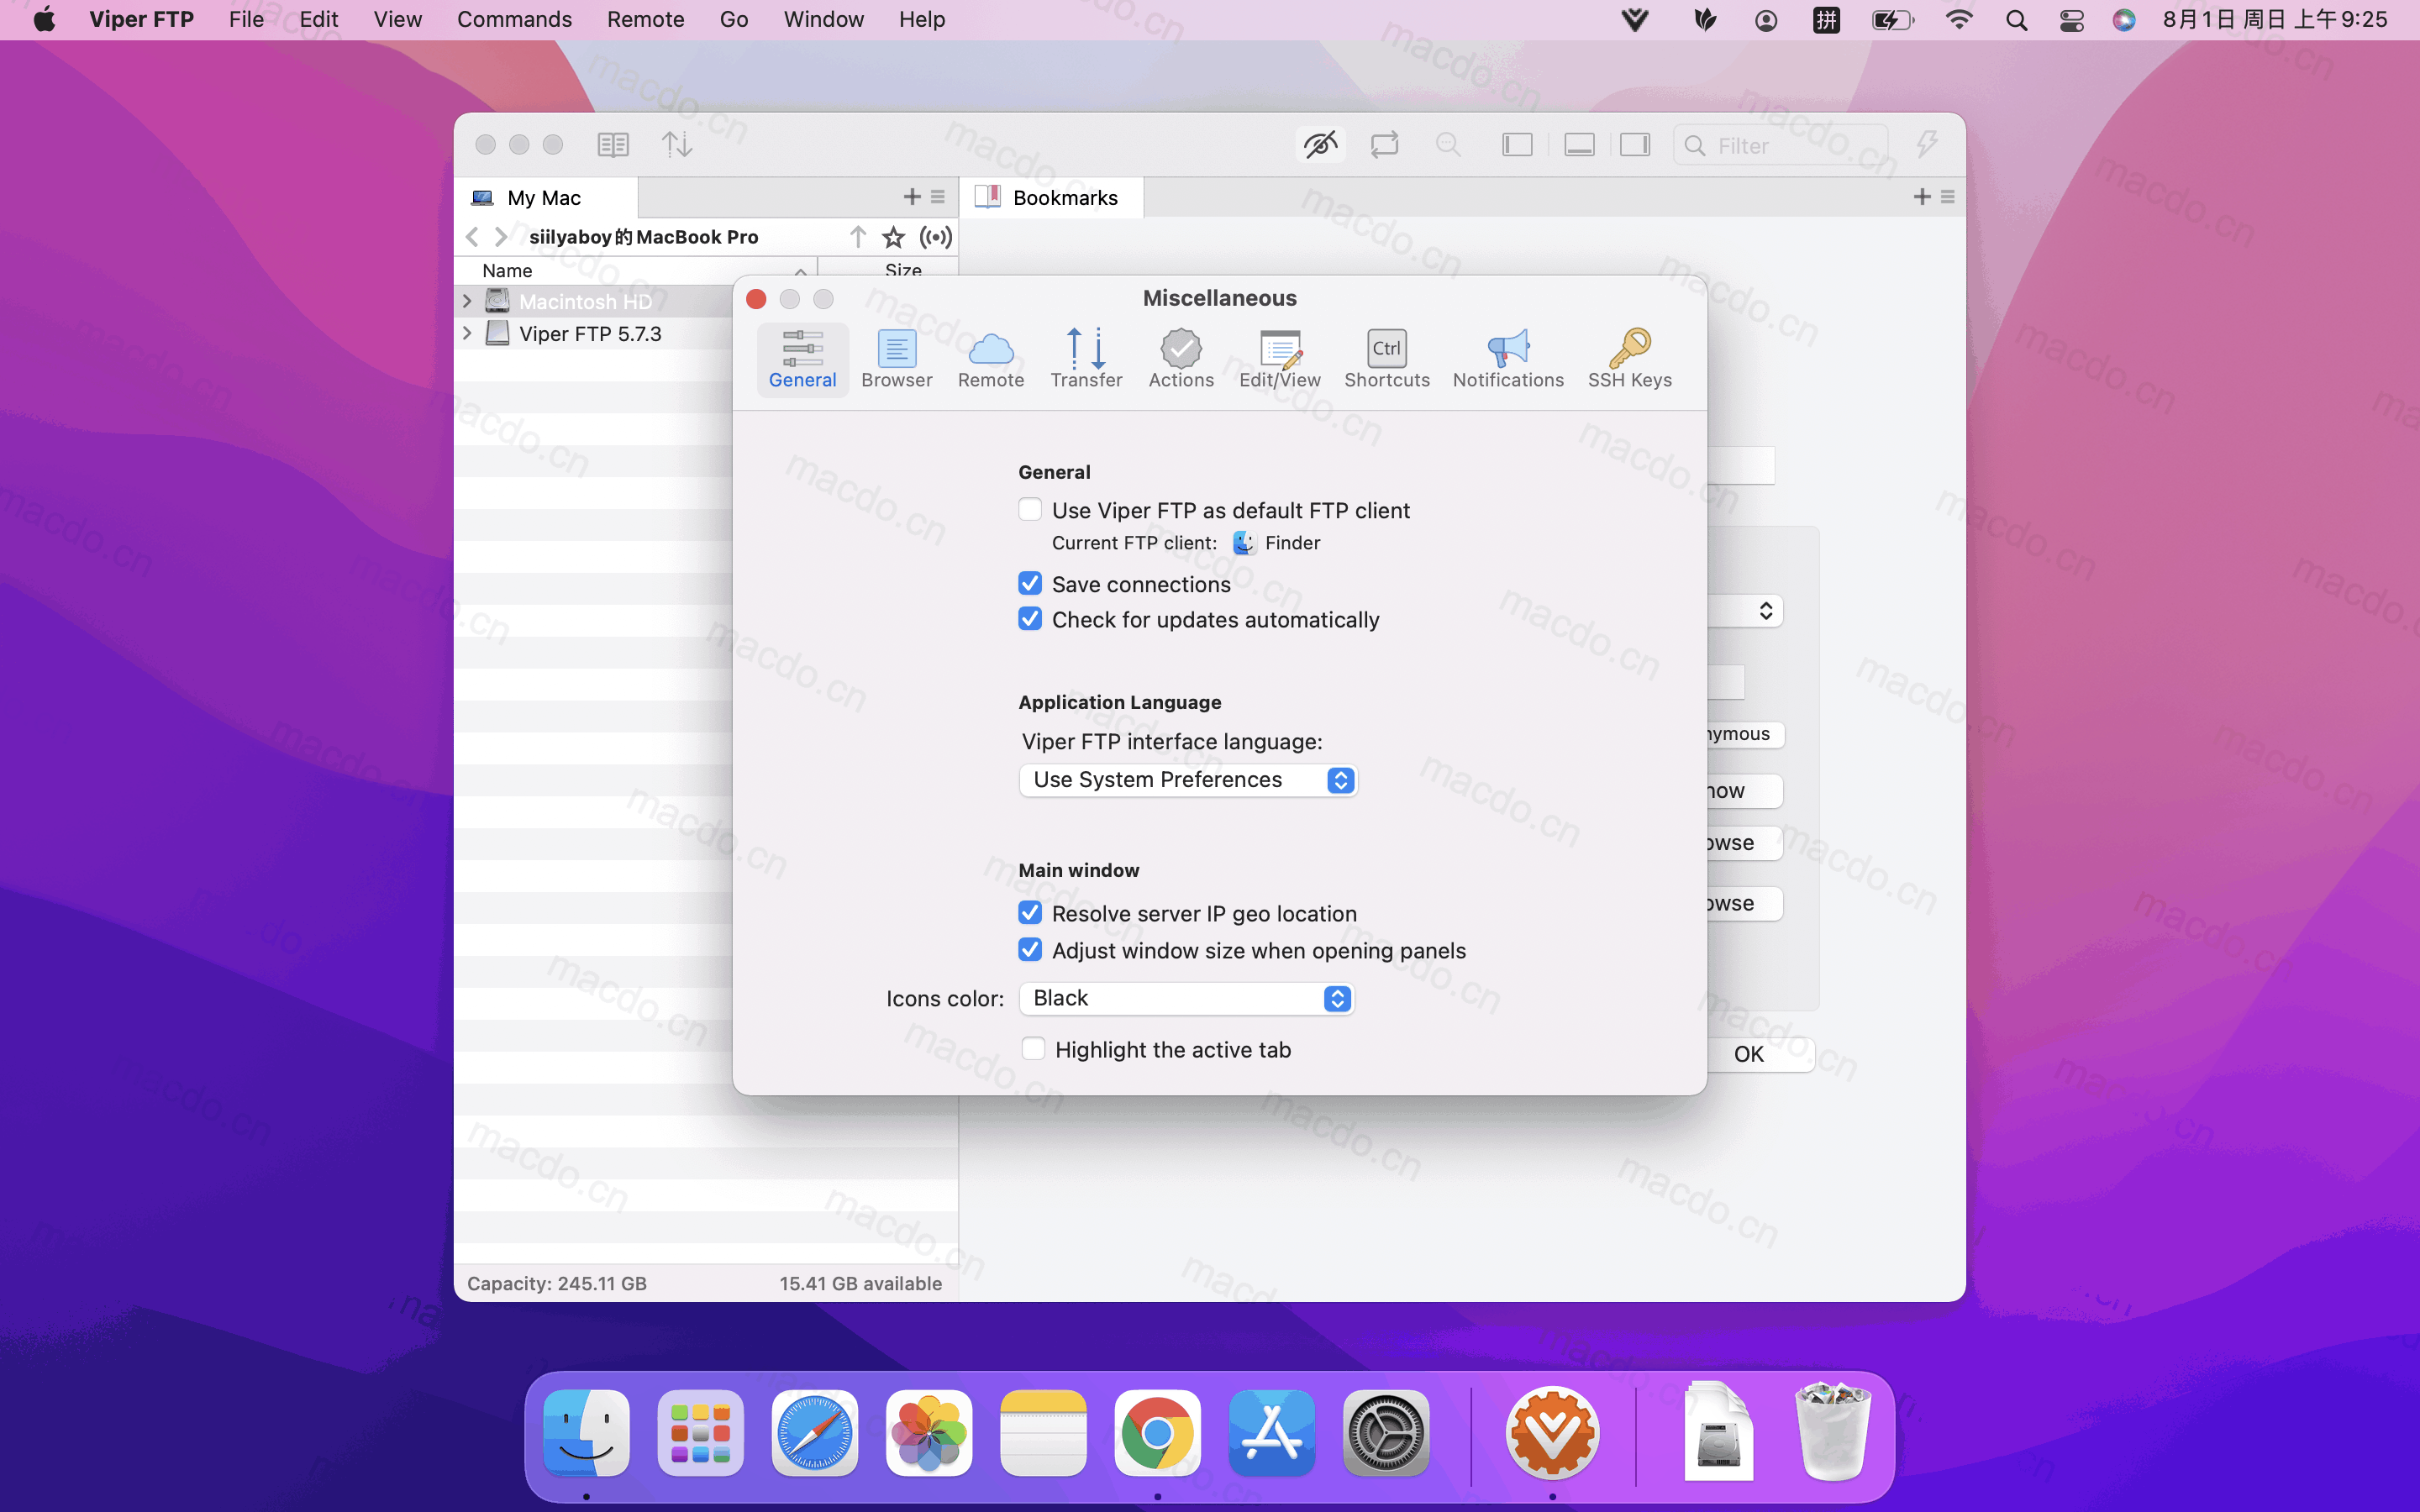Expand the Viper FTP 5.7.3 tree row
2420x1512 pixels.
point(467,333)
